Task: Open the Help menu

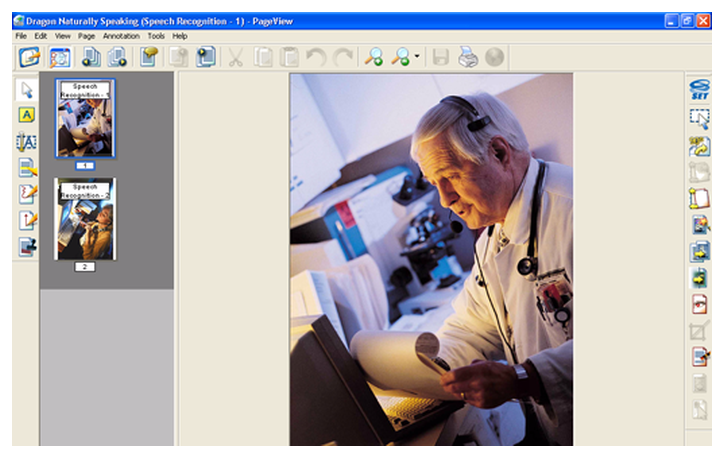Action: click(180, 36)
